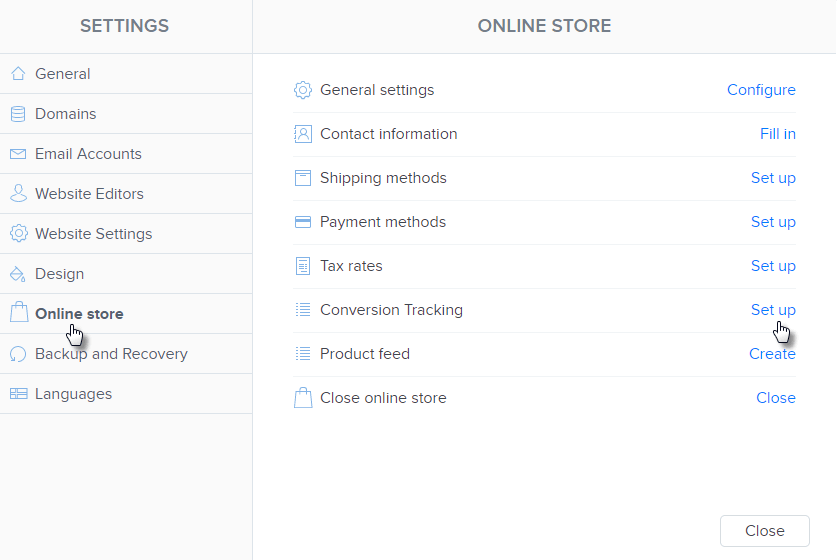Set up Conversion Tracking
Viewport: 837px width, 560px height.
[x=773, y=310]
